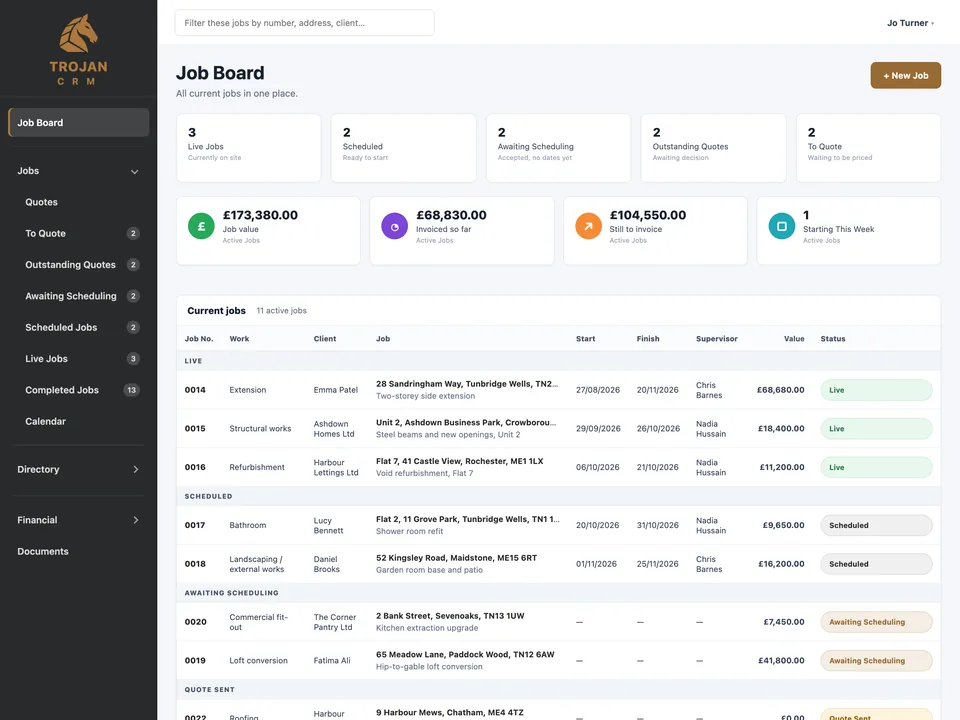Click the Live status pill for job 0014
The width and height of the screenshot is (960, 720).
click(876, 390)
